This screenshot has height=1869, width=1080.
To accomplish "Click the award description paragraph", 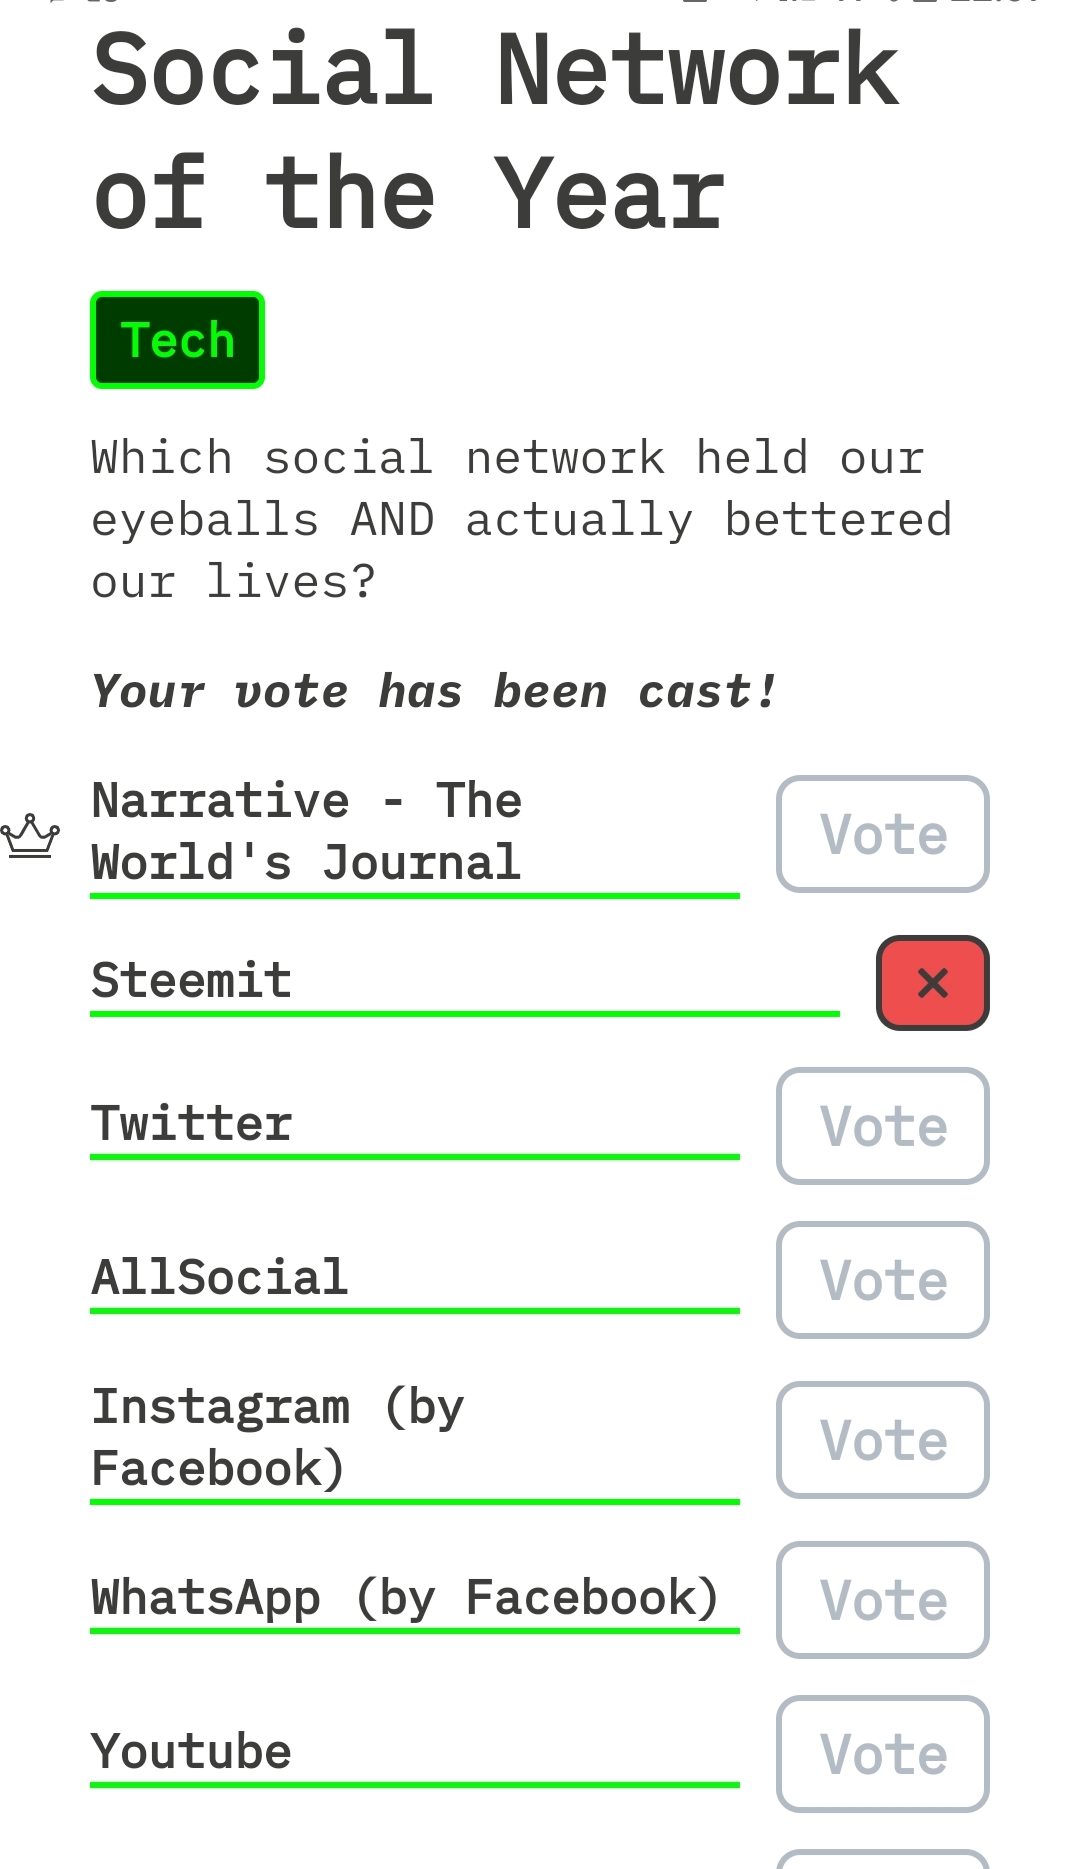I will [x=520, y=520].
